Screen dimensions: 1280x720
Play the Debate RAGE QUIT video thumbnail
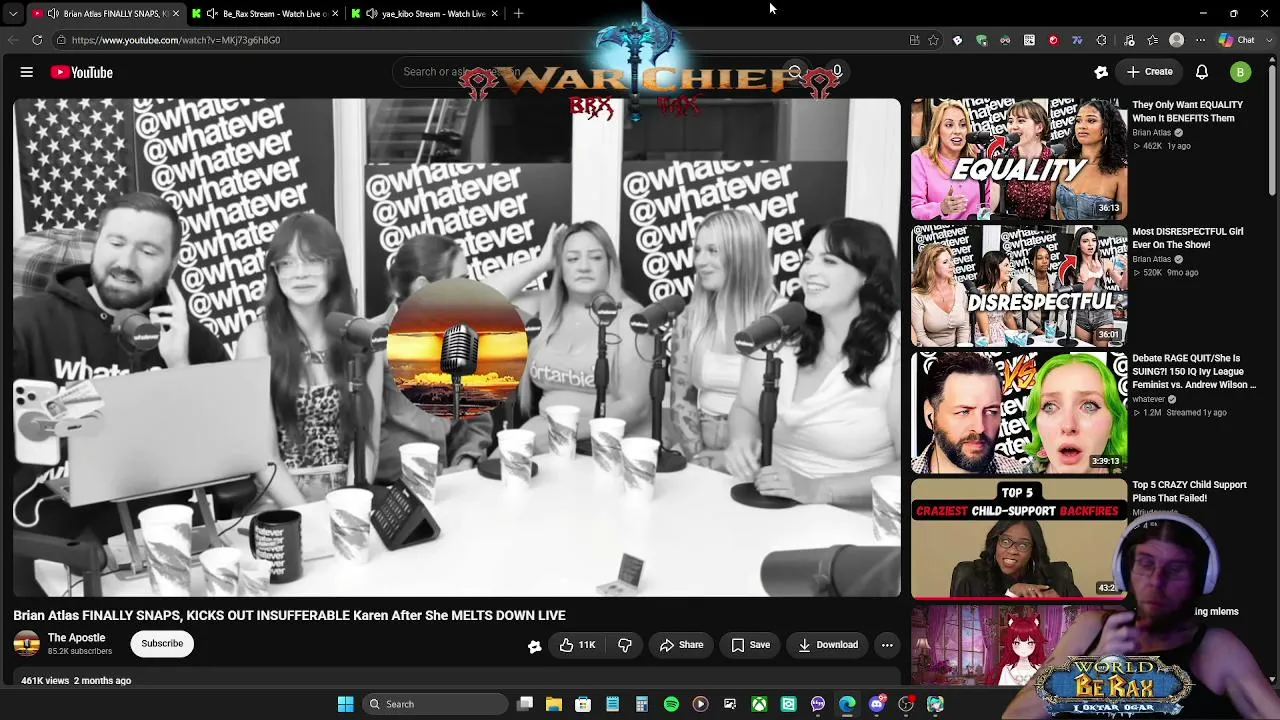pyautogui.click(x=1019, y=413)
